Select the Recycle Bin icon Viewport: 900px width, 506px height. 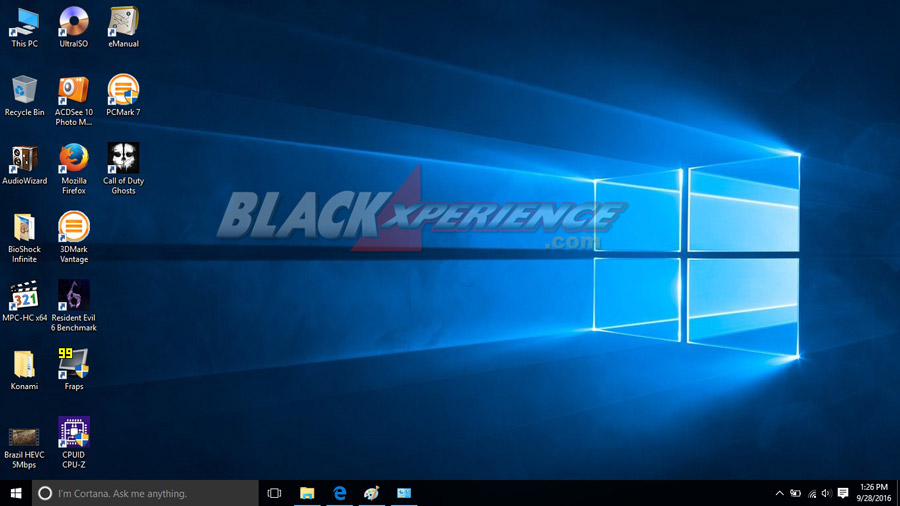[x=25, y=96]
